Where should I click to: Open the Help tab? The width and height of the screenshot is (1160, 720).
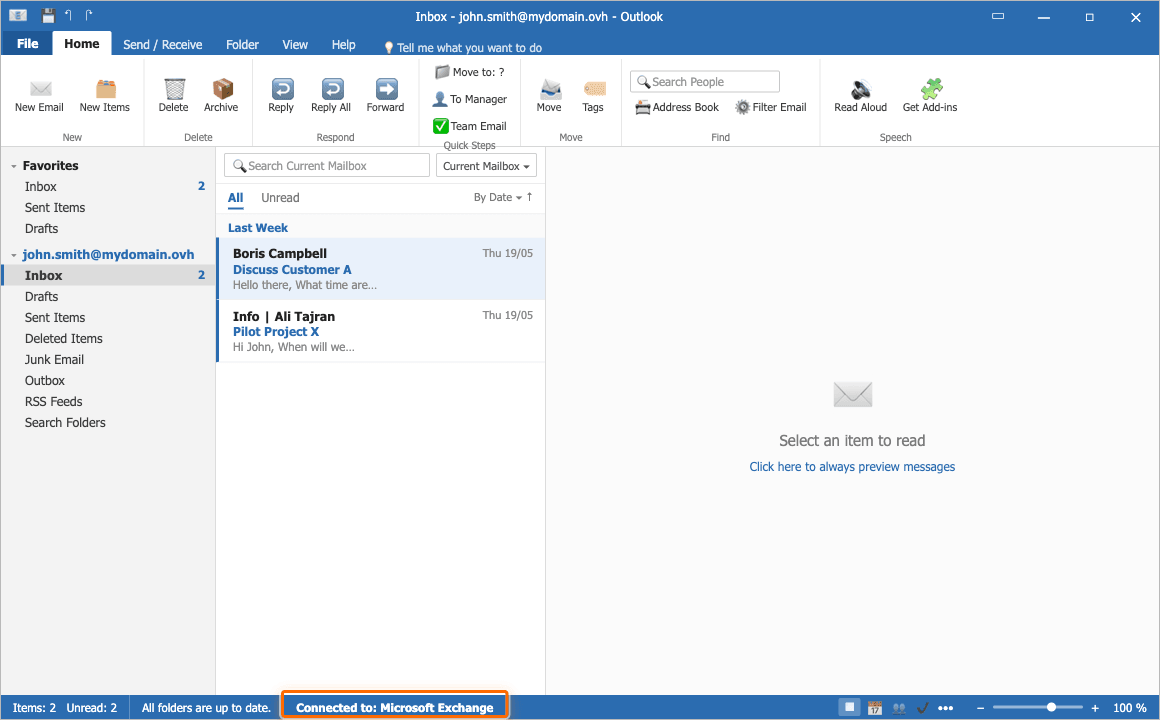pyautogui.click(x=343, y=44)
